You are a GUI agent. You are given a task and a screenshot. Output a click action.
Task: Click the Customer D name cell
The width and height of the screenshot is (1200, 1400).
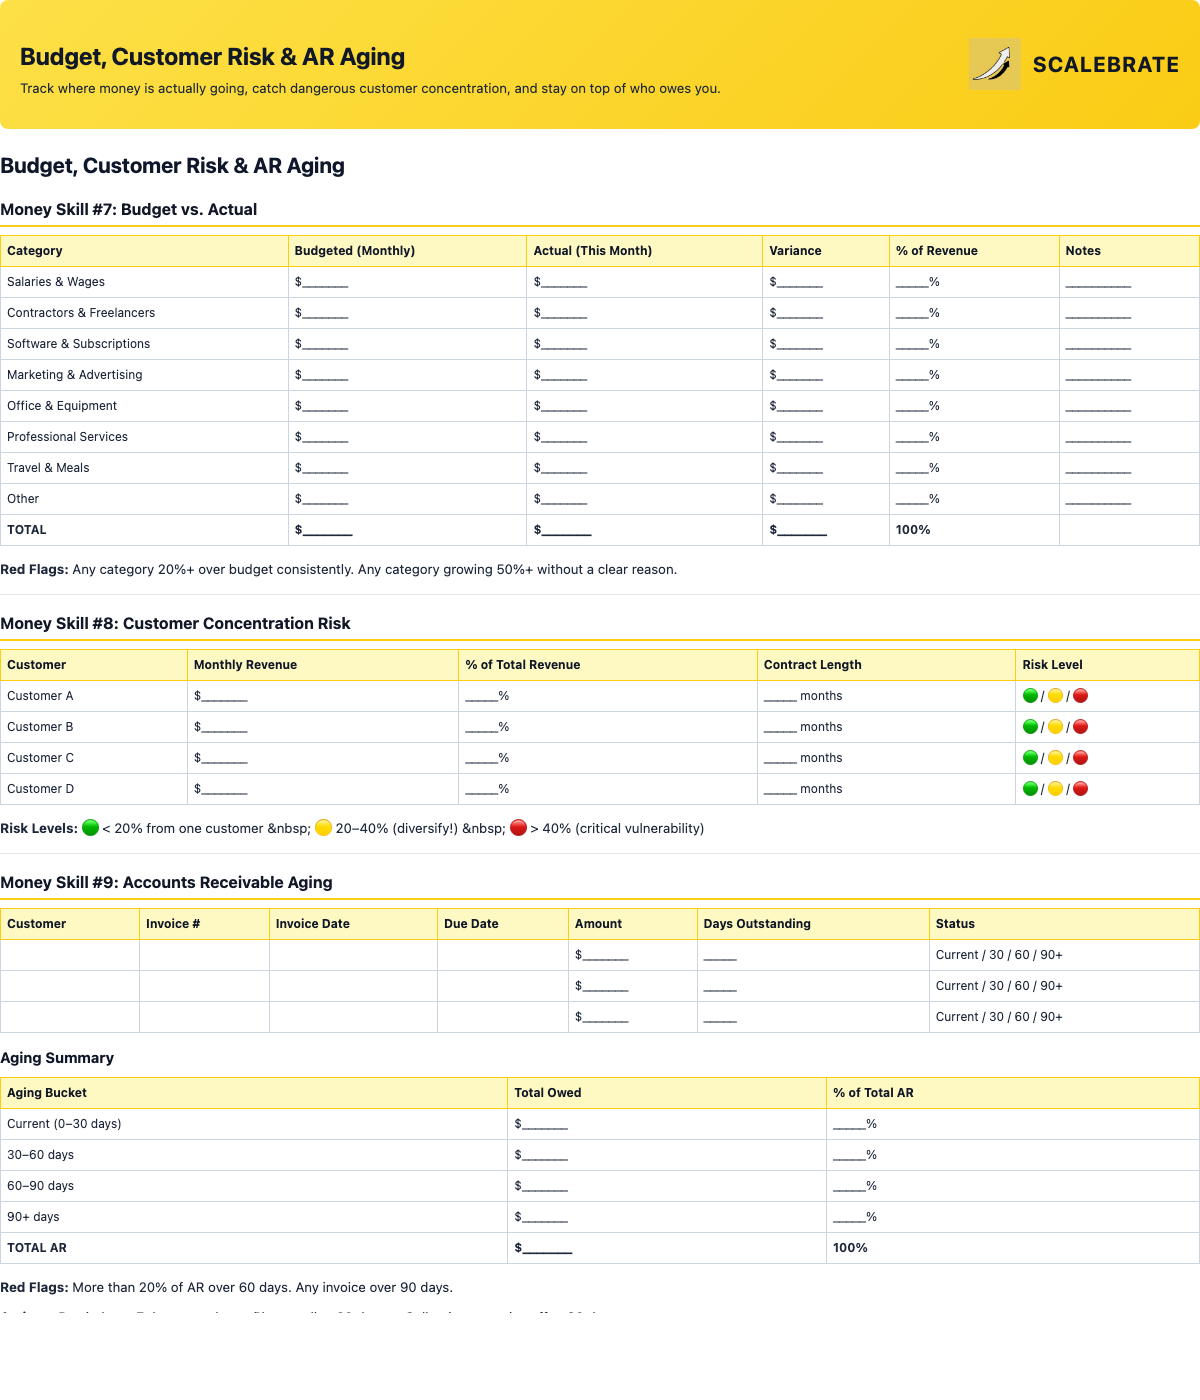(x=94, y=789)
